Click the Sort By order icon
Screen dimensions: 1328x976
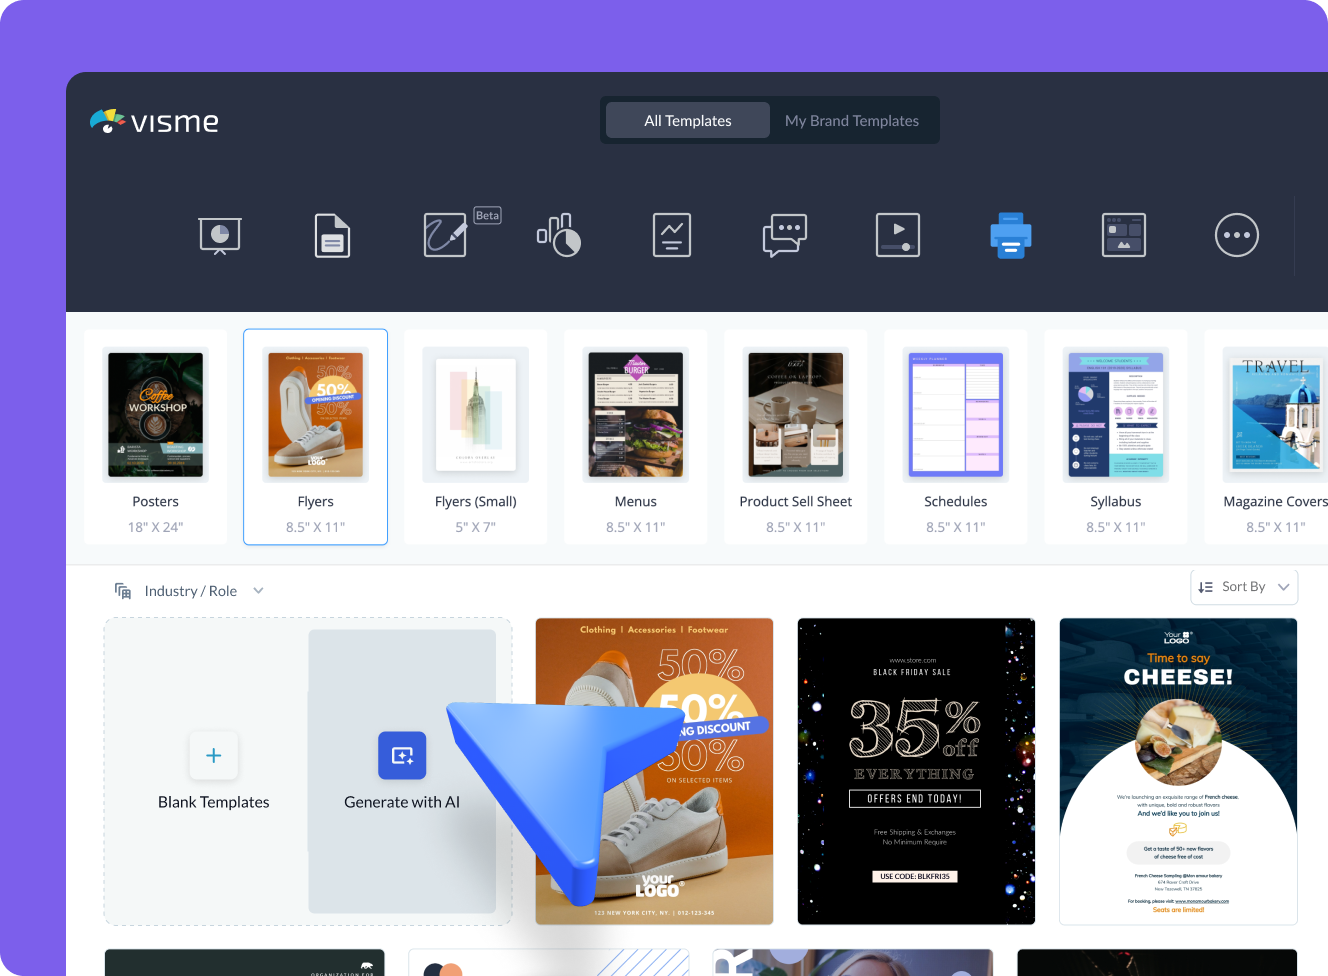coord(1206,587)
